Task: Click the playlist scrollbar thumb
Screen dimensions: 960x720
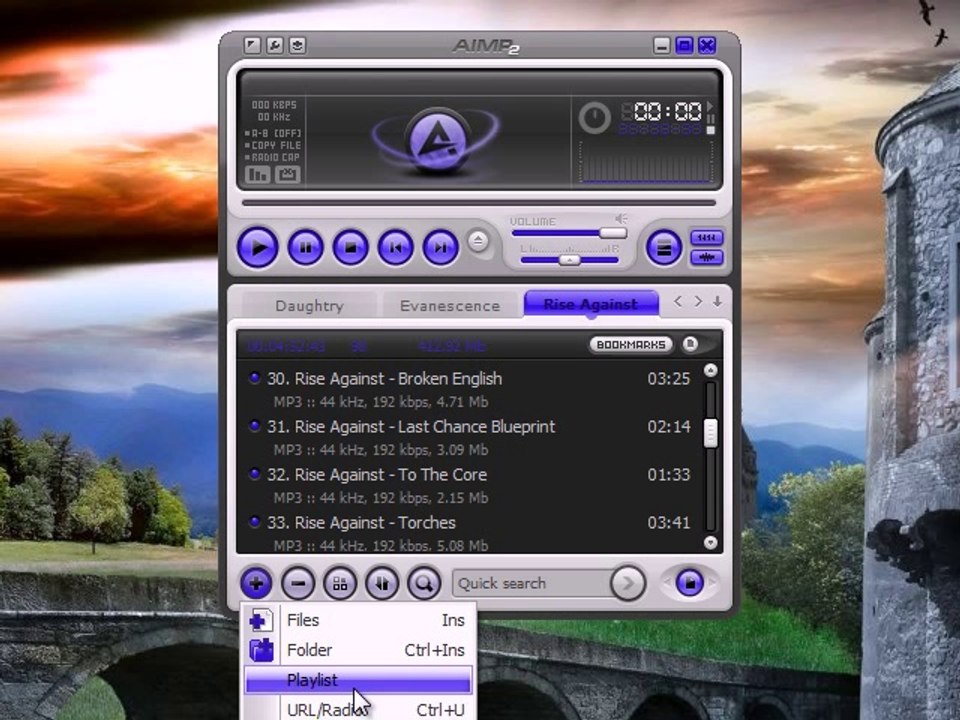Action: point(710,433)
